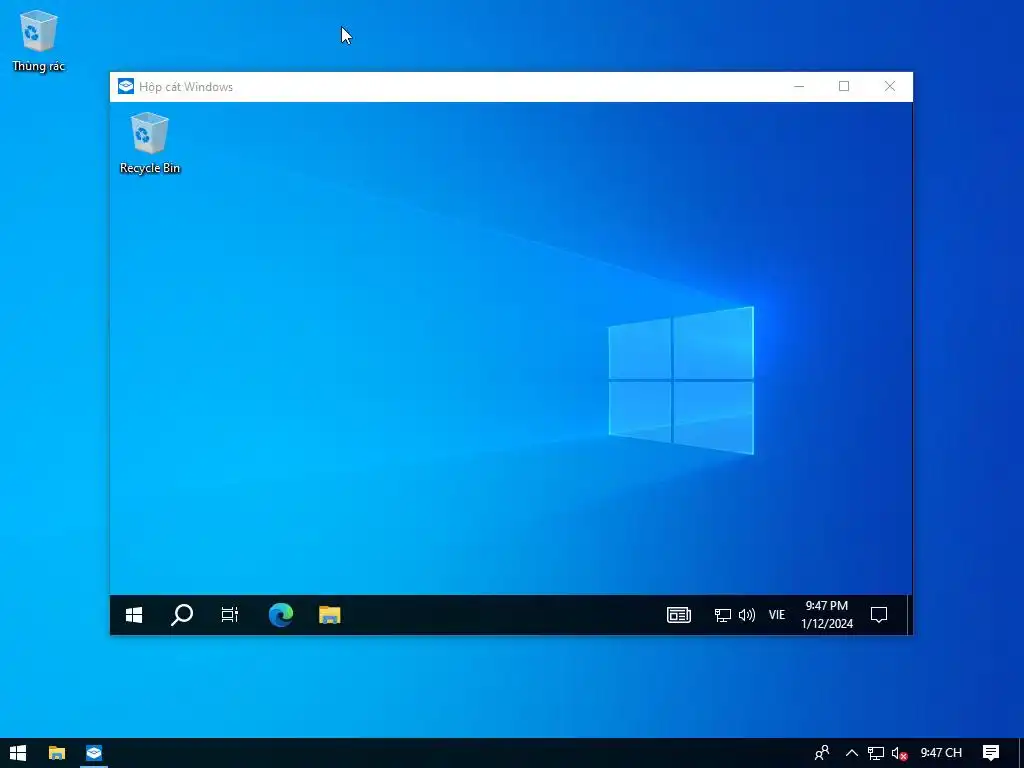Click the host Show desktop strip
Image resolution: width=1024 pixels, height=768 pixels.
point(1021,753)
